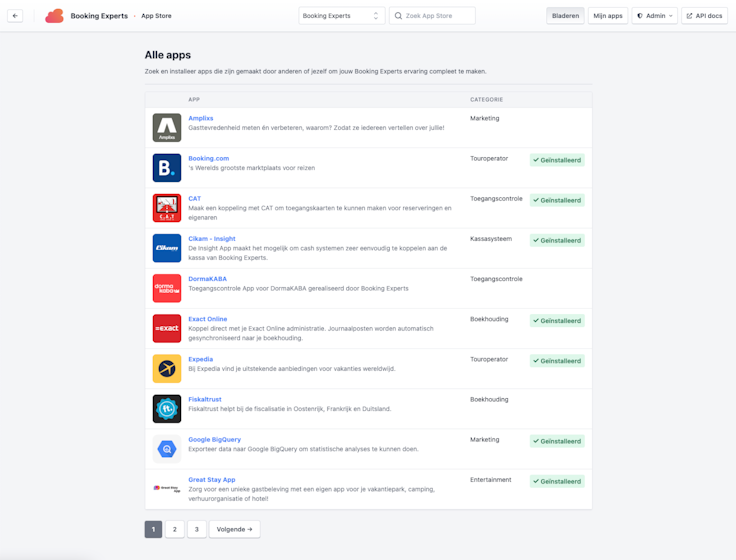The height and width of the screenshot is (560, 736).
Task: Open the Booking Experts organization selector
Action: pyautogui.click(x=341, y=15)
